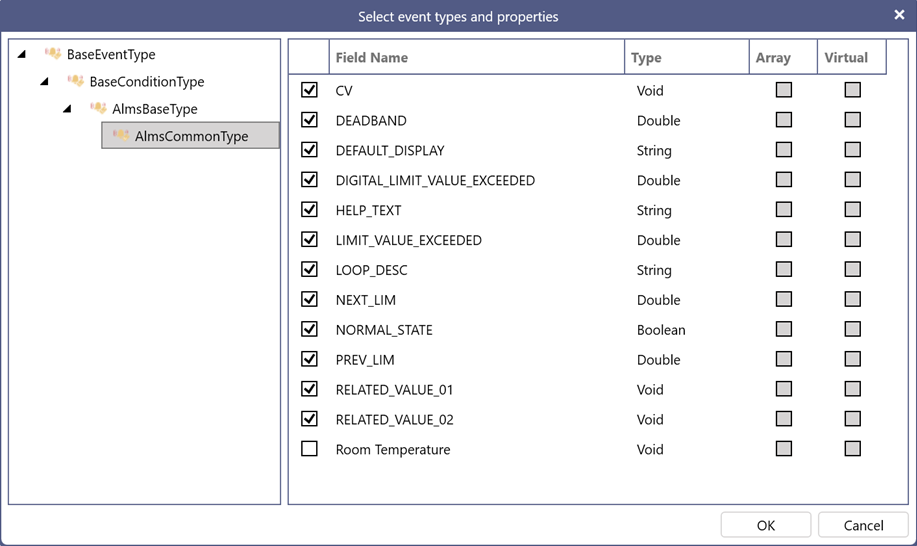Click the AlmsCommonType node icon
The height and width of the screenshot is (546, 917).
[x=121, y=136]
